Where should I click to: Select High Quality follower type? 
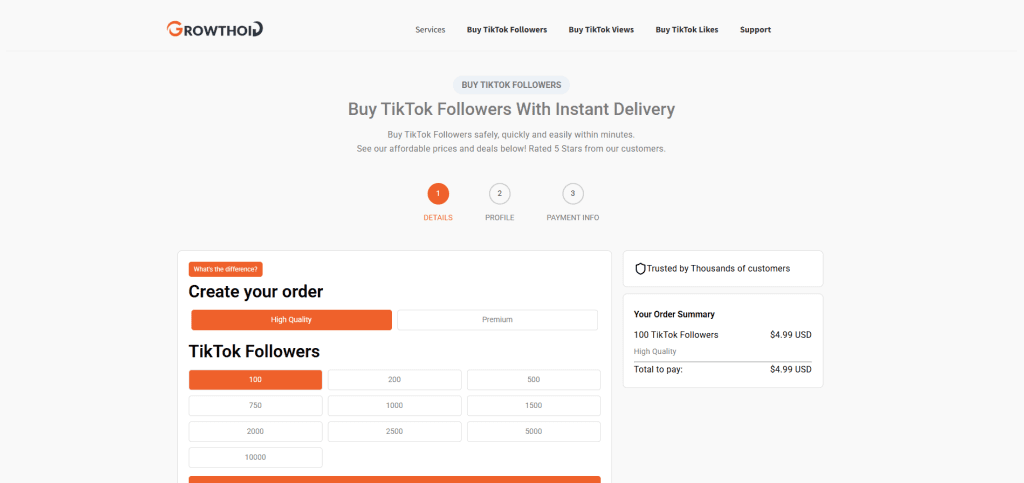[x=292, y=320]
